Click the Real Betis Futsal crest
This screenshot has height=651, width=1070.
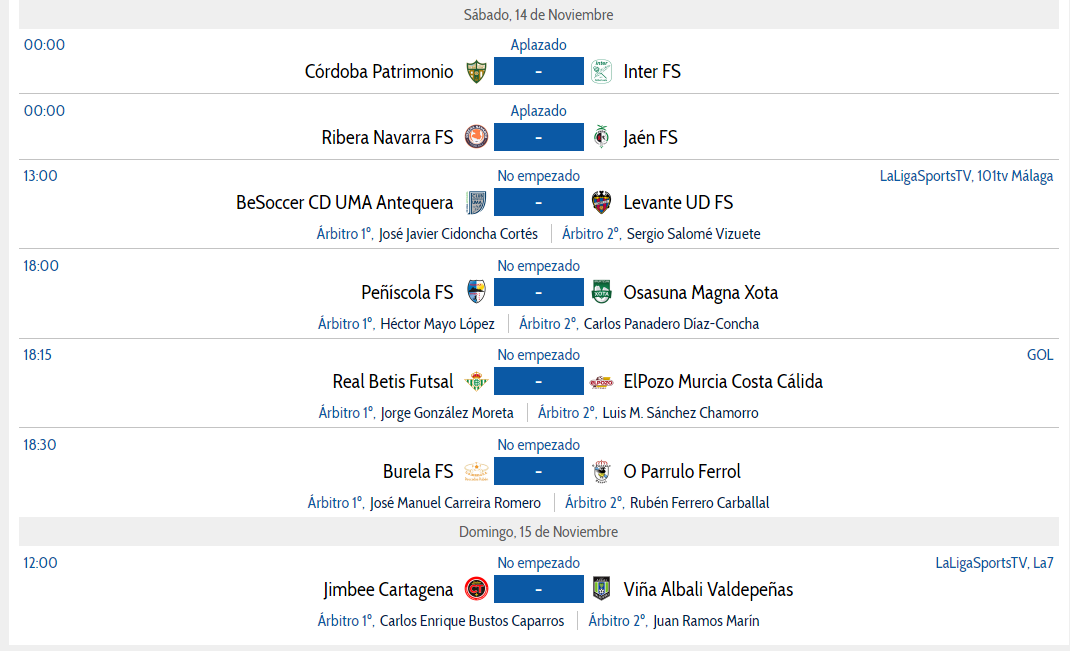pos(476,381)
